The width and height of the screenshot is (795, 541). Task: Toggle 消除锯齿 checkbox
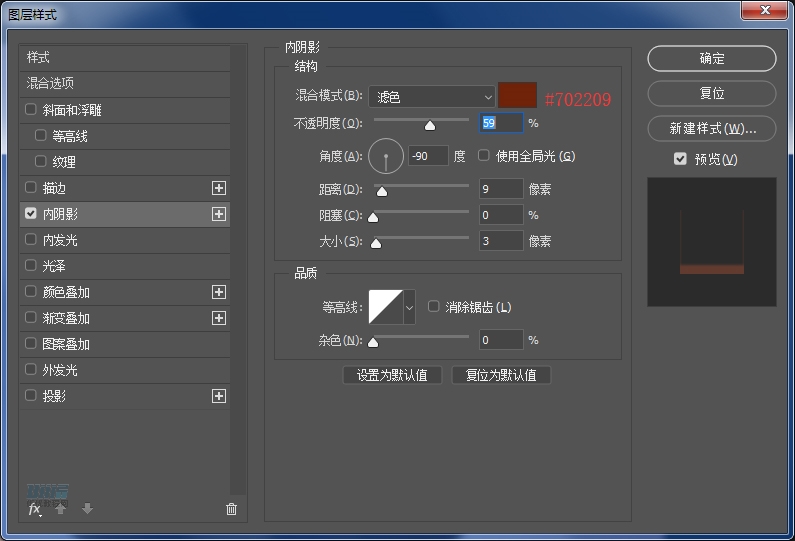coord(433,306)
